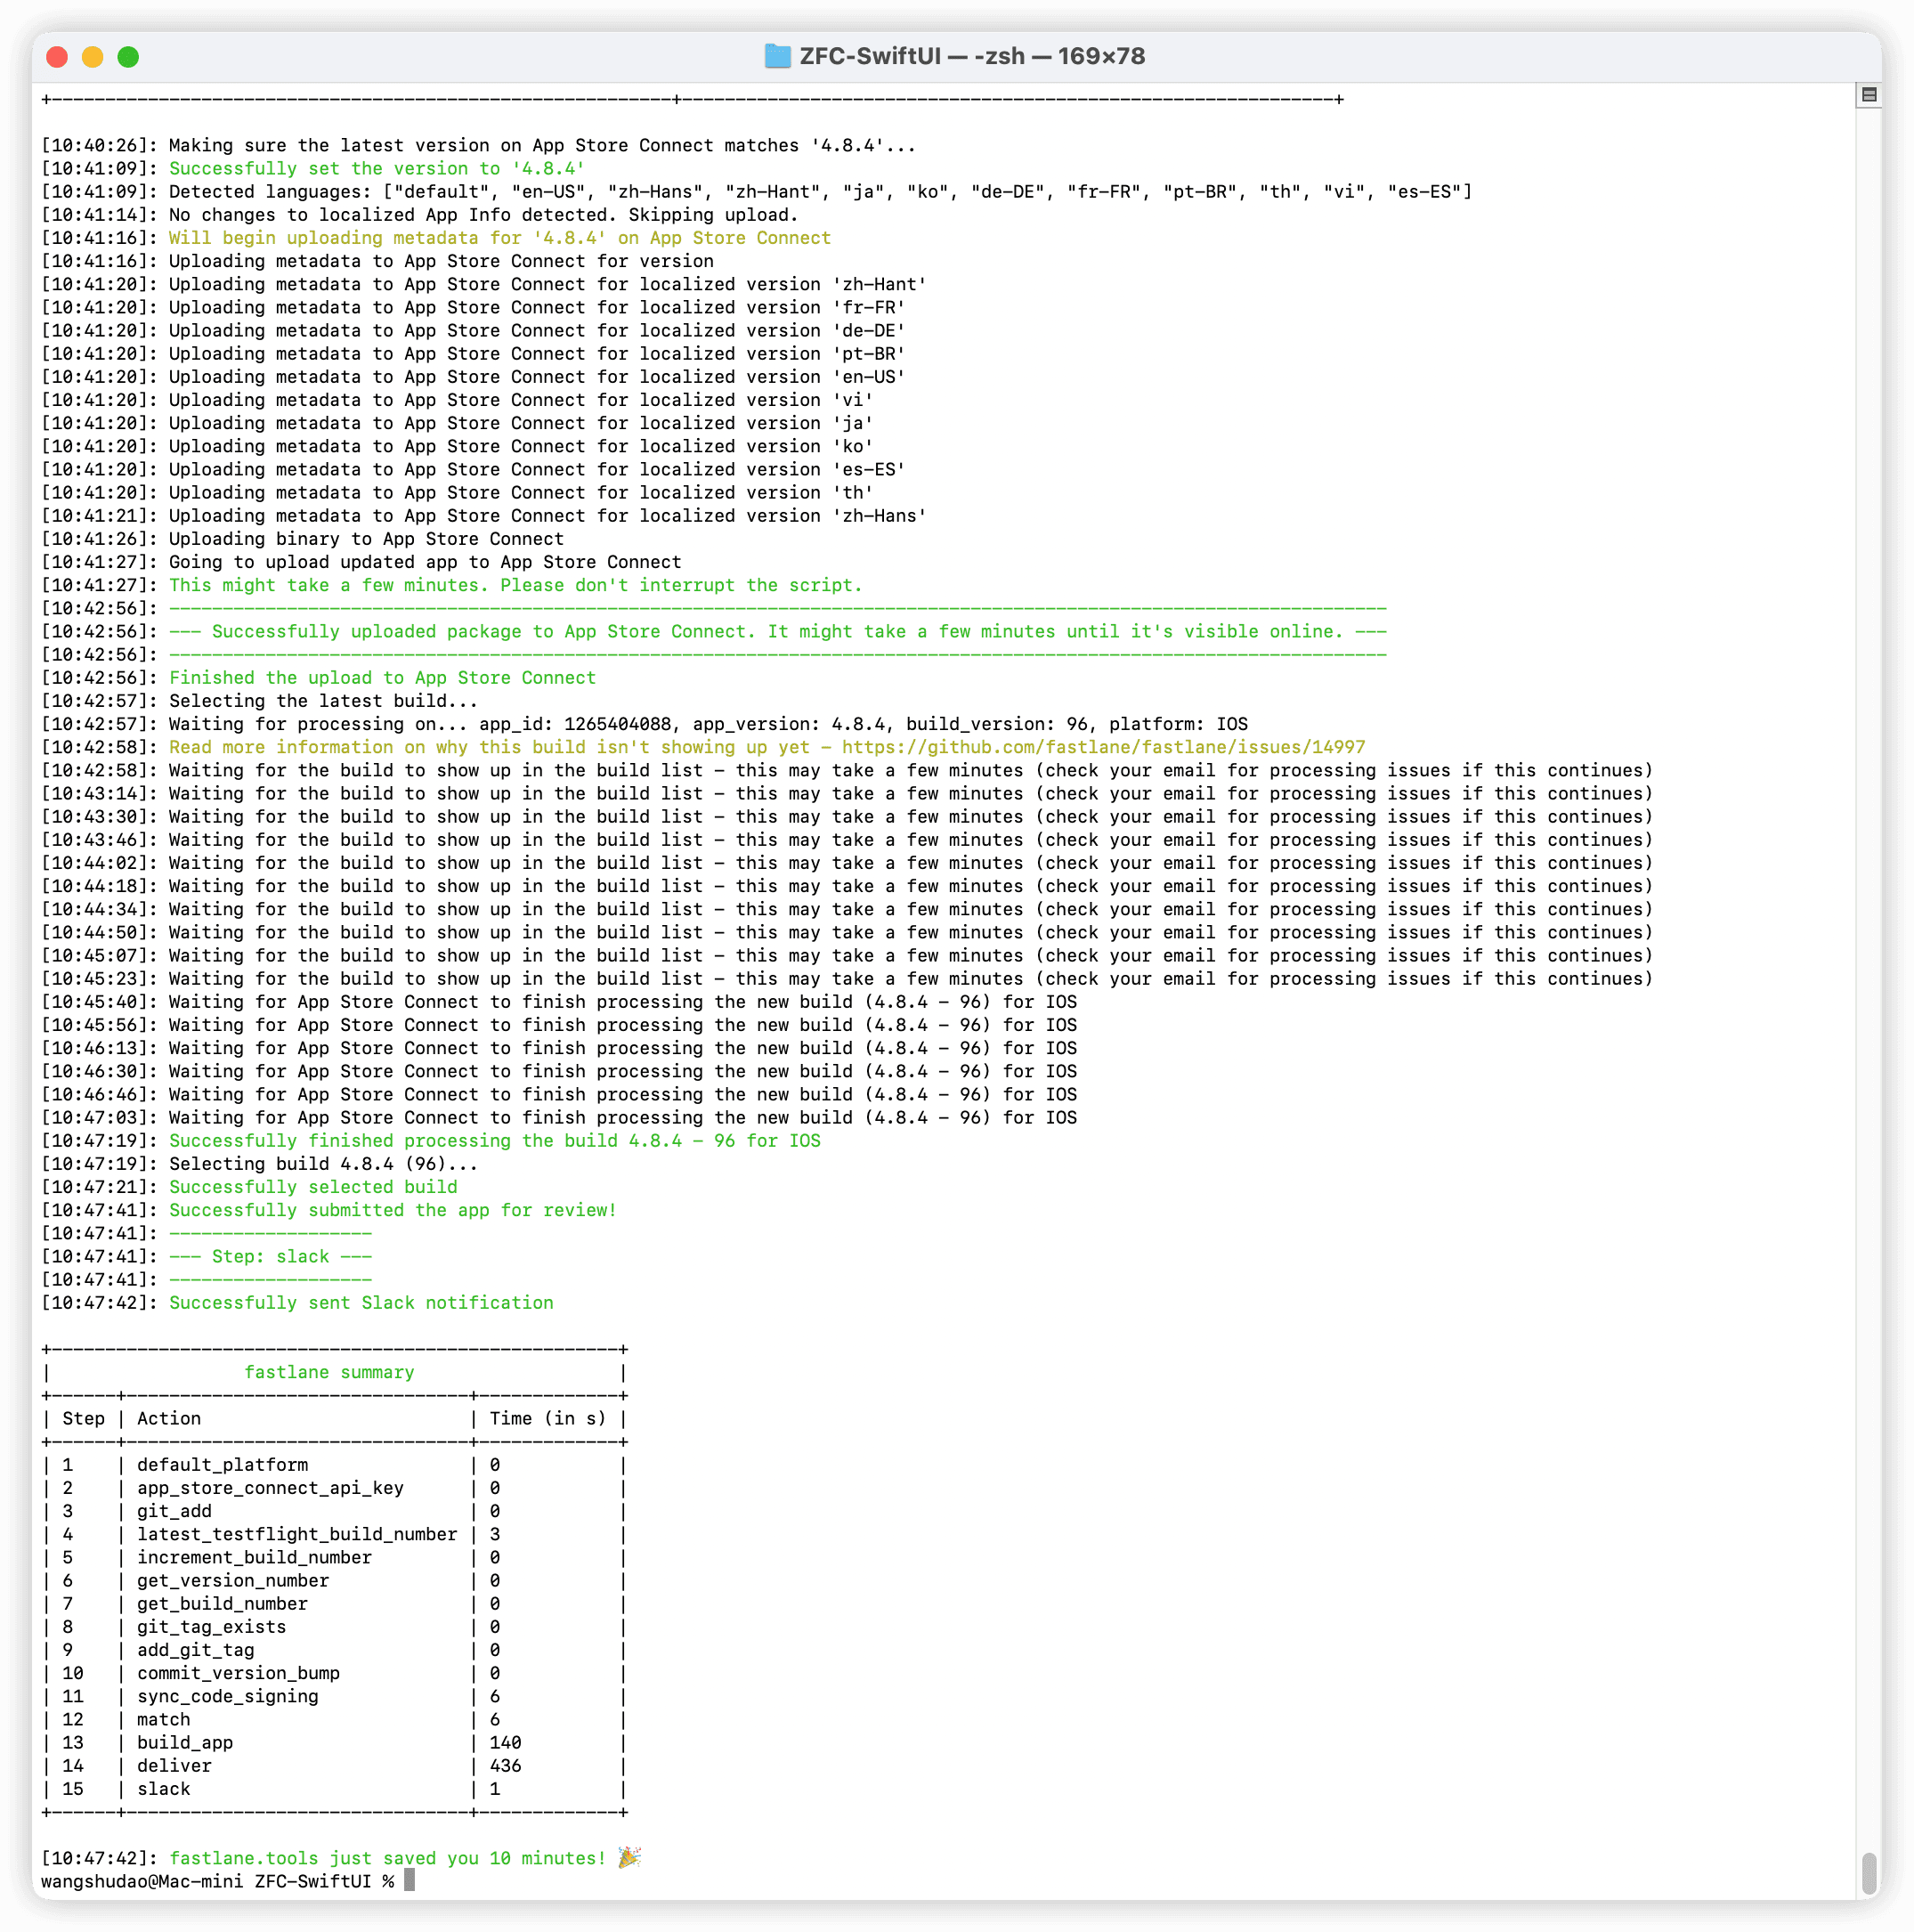Click the 'Step: slack' heading text
1914x1932 pixels.
click(x=270, y=1256)
